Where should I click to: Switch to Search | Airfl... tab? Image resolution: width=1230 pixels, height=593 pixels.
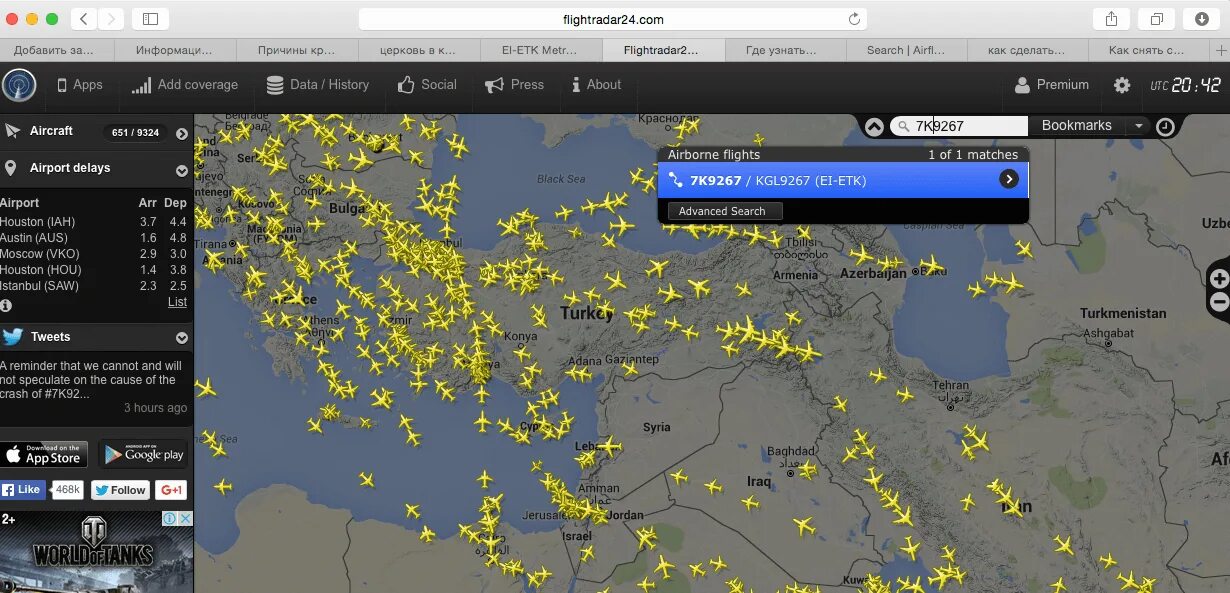pos(908,49)
